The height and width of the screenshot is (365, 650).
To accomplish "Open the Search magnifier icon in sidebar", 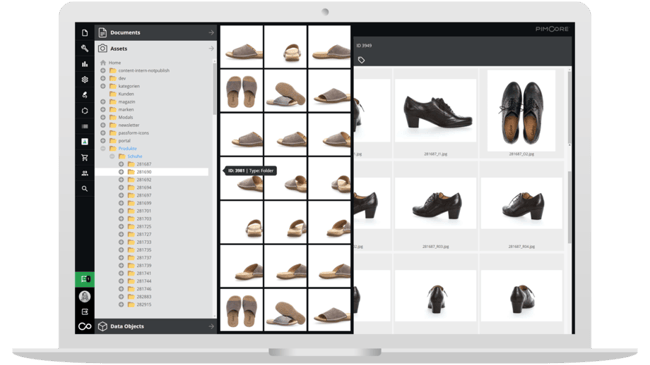I will tap(85, 189).
